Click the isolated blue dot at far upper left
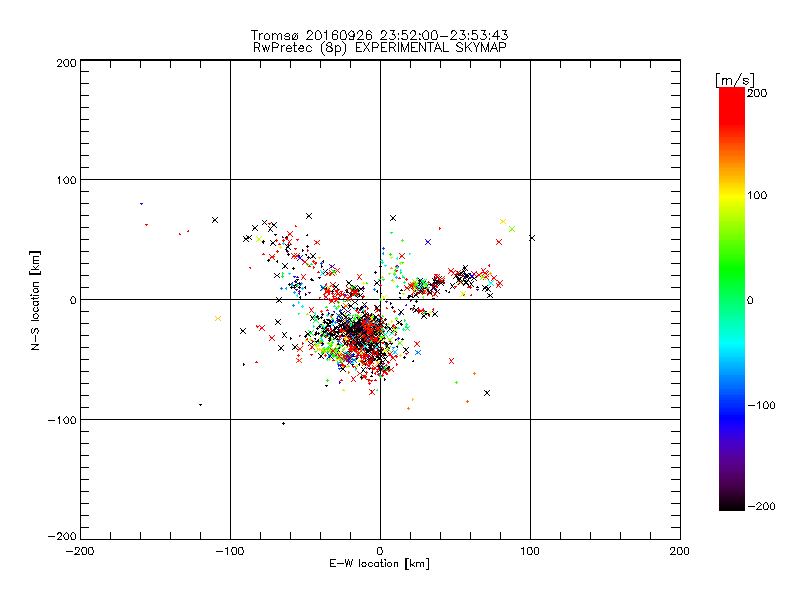The height and width of the screenshot is (600, 800). (x=141, y=204)
